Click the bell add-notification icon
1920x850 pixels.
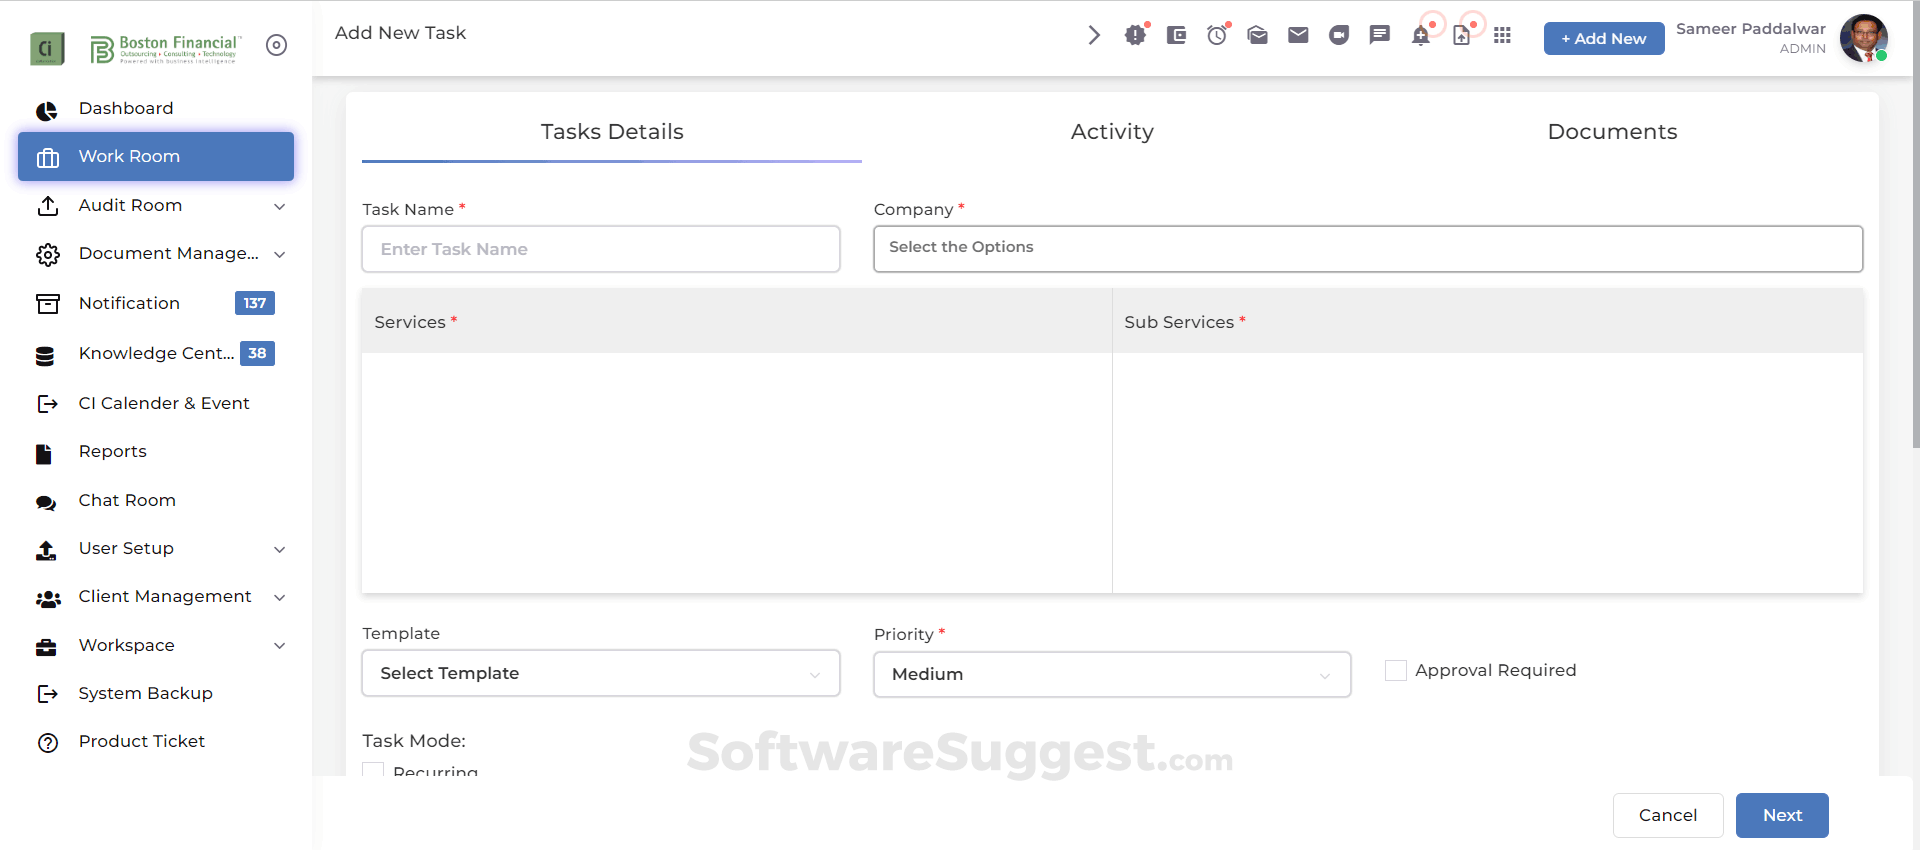[x=1421, y=36]
